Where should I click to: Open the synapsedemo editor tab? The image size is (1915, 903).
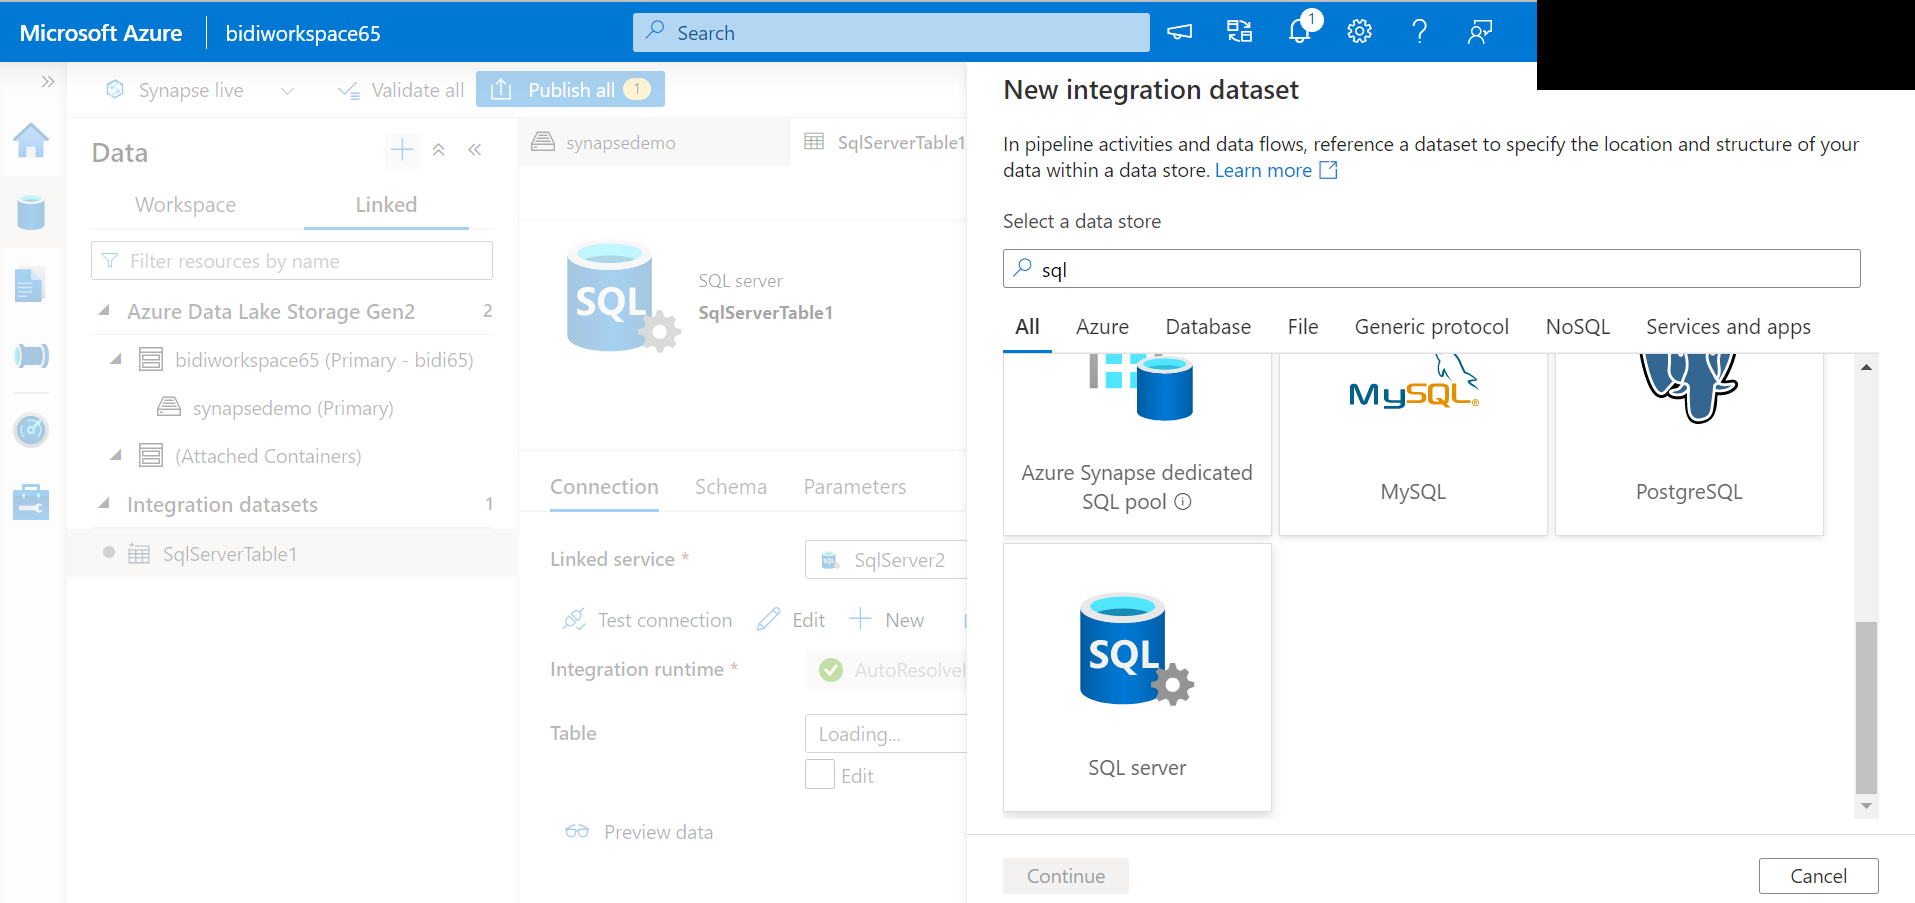coord(654,143)
